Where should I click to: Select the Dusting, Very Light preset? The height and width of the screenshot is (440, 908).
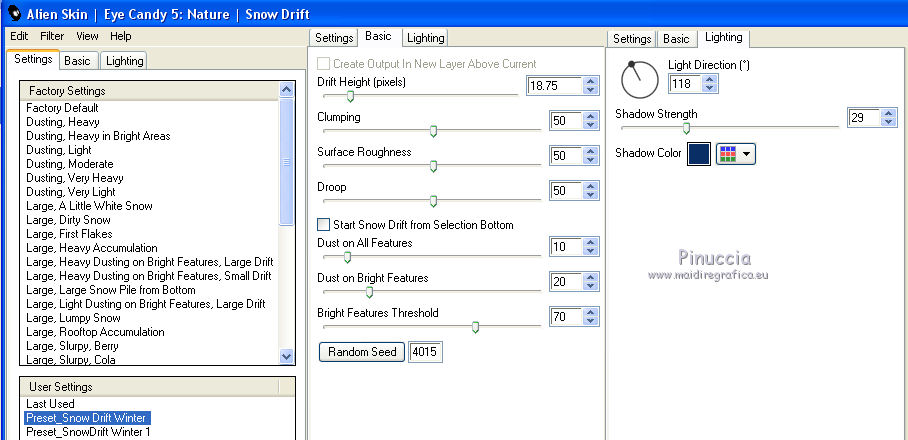[71, 192]
